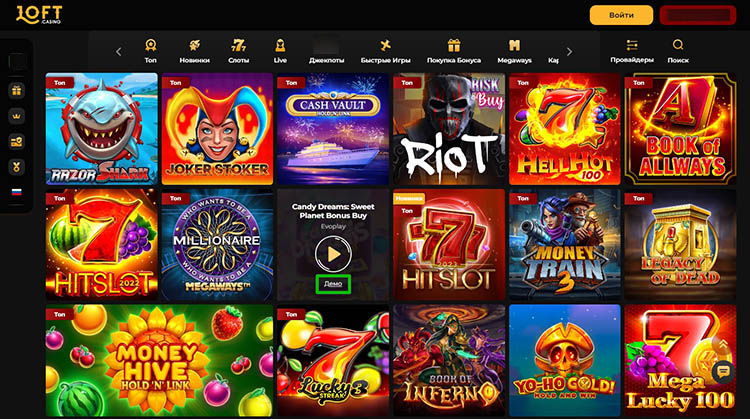The height and width of the screenshot is (419, 750).
Task: Click the Демо link under Candy Dreams
Action: [x=333, y=284]
